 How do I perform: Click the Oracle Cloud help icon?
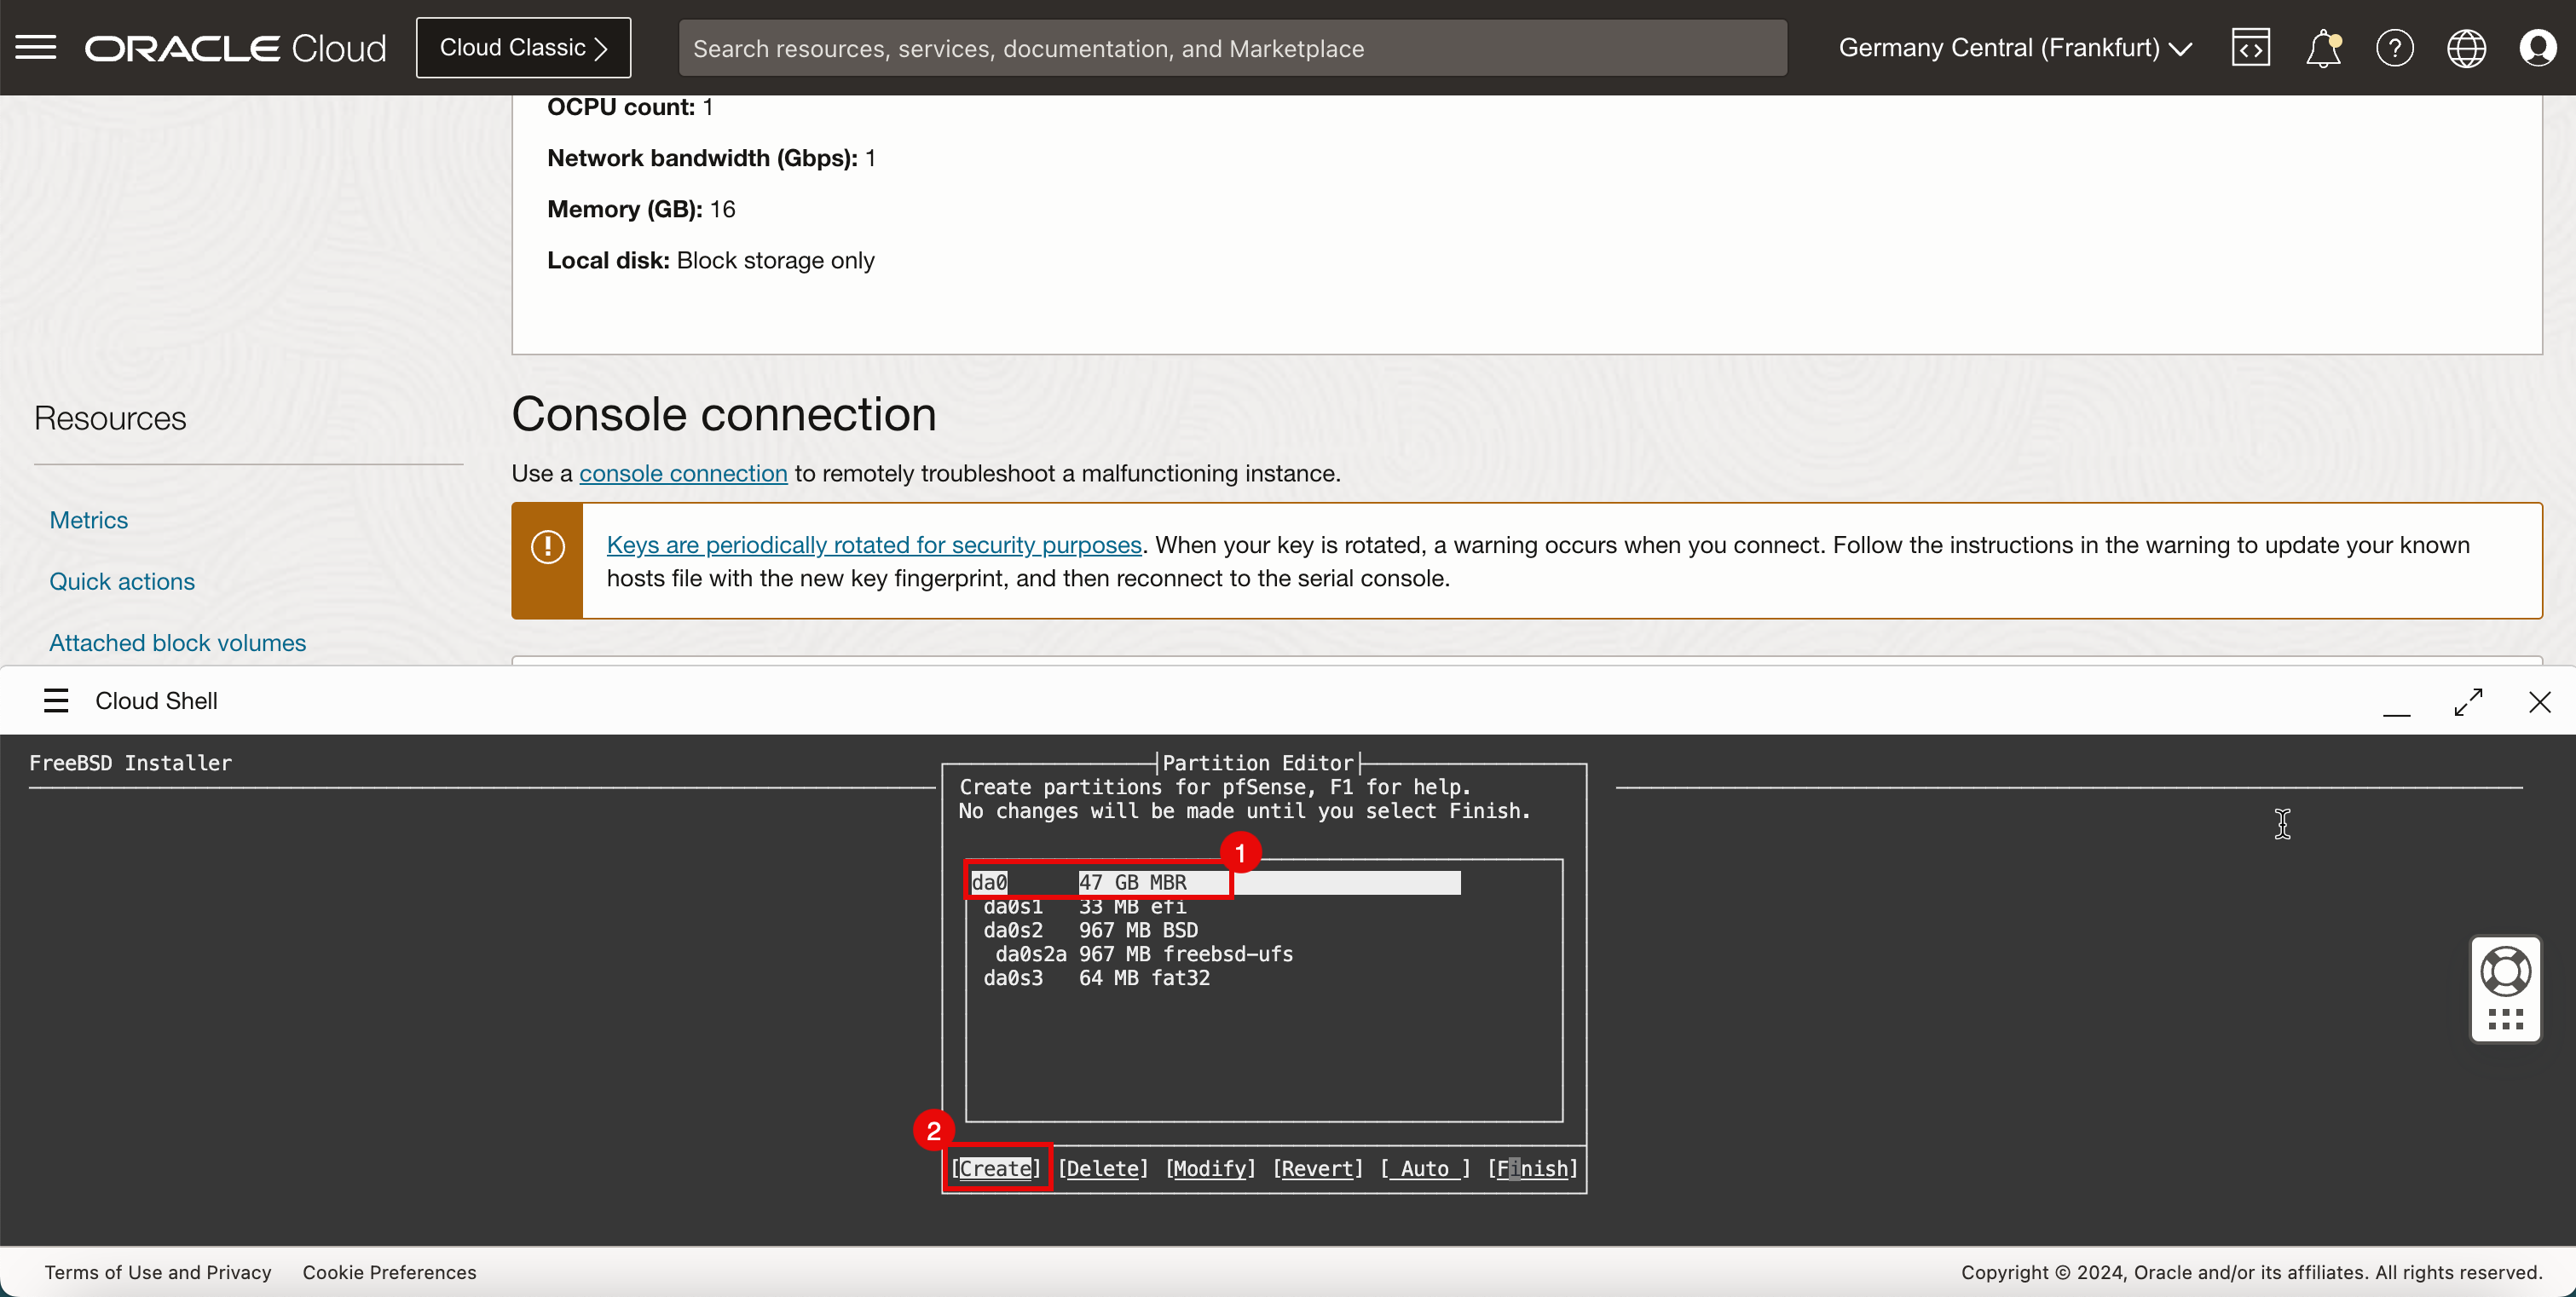pos(2394,48)
